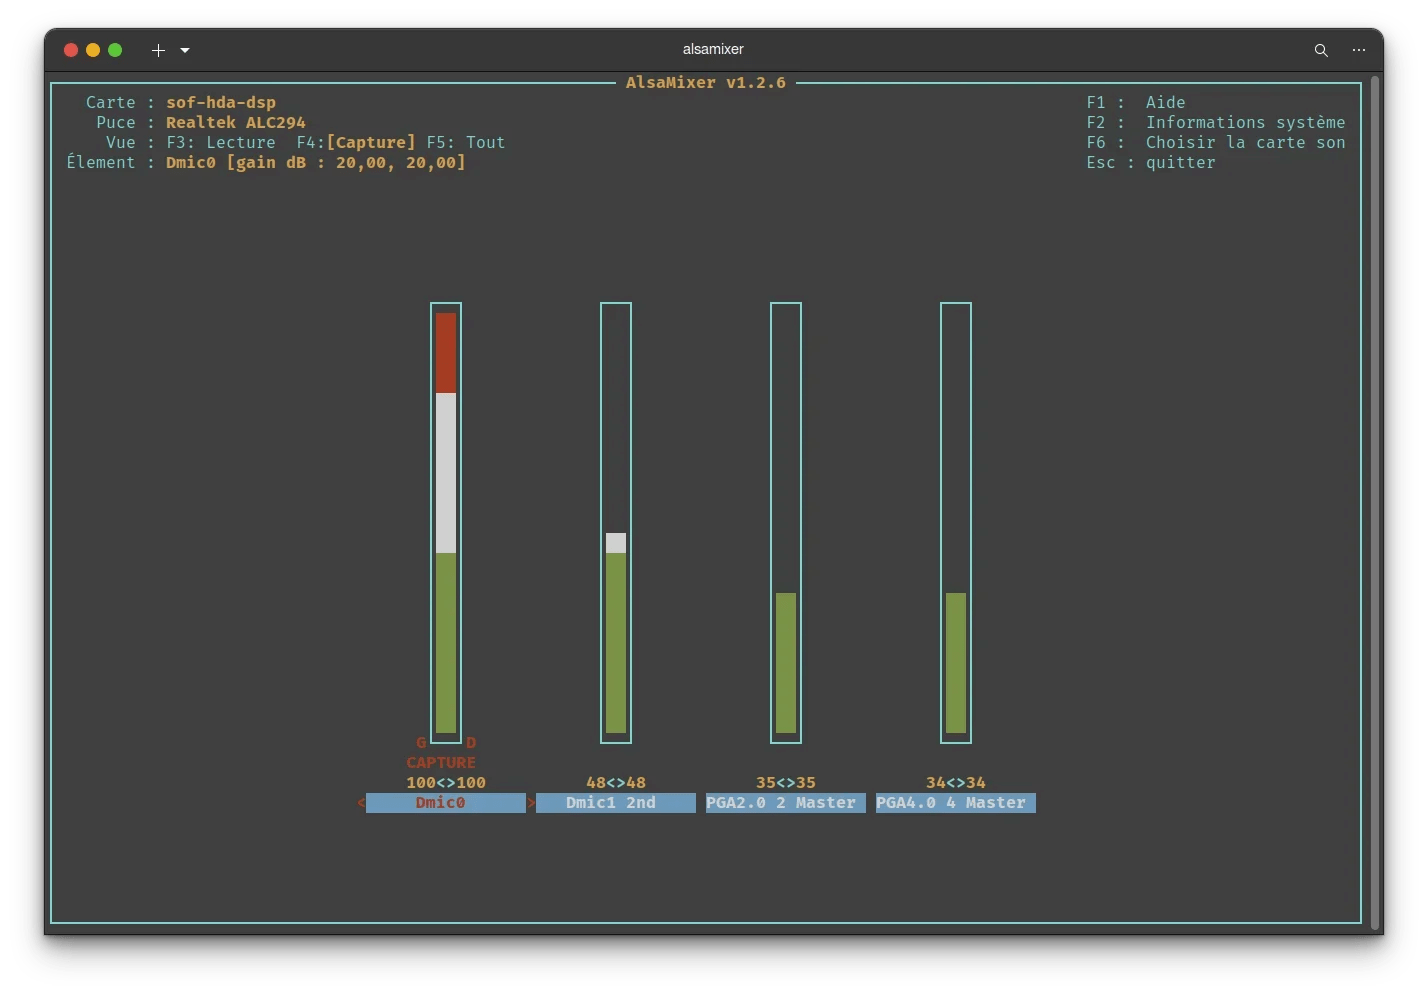Image resolution: width=1428 pixels, height=995 pixels.
Task: Click the Dmic1 2nd volume bar
Action: point(616,523)
